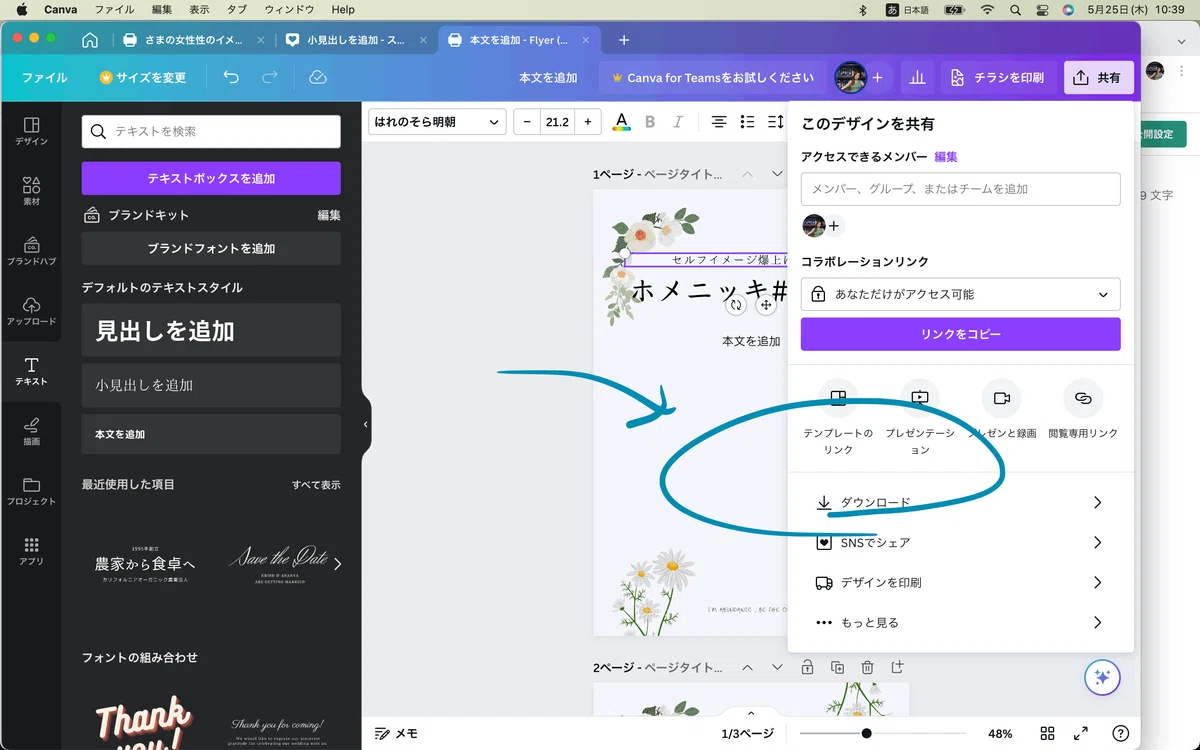The image size is (1200, 750).
Task: Expand the ダウンロード option
Action: click(960, 502)
